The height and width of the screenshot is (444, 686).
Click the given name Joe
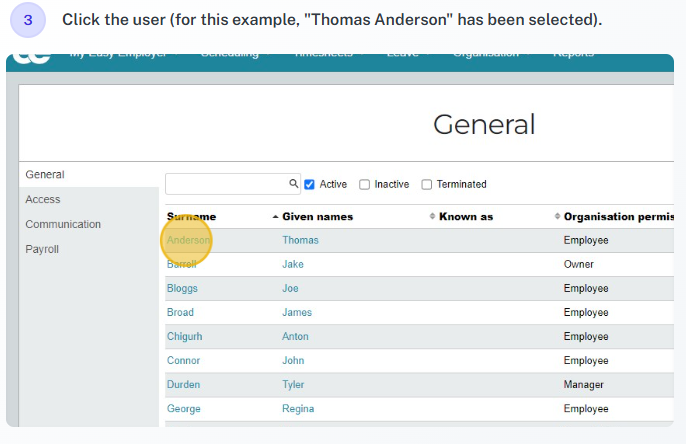point(290,288)
